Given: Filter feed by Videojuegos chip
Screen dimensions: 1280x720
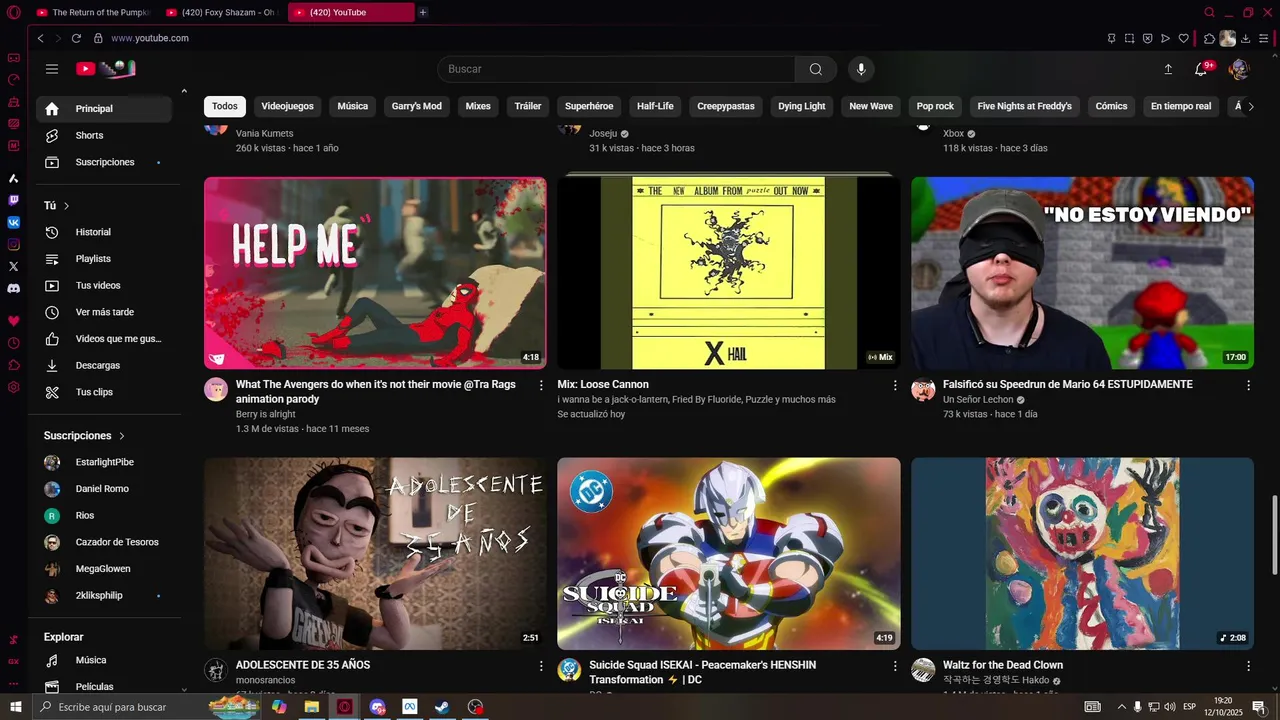Looking at the screenshot, I should pyautogui.click(x=287, y=106).
